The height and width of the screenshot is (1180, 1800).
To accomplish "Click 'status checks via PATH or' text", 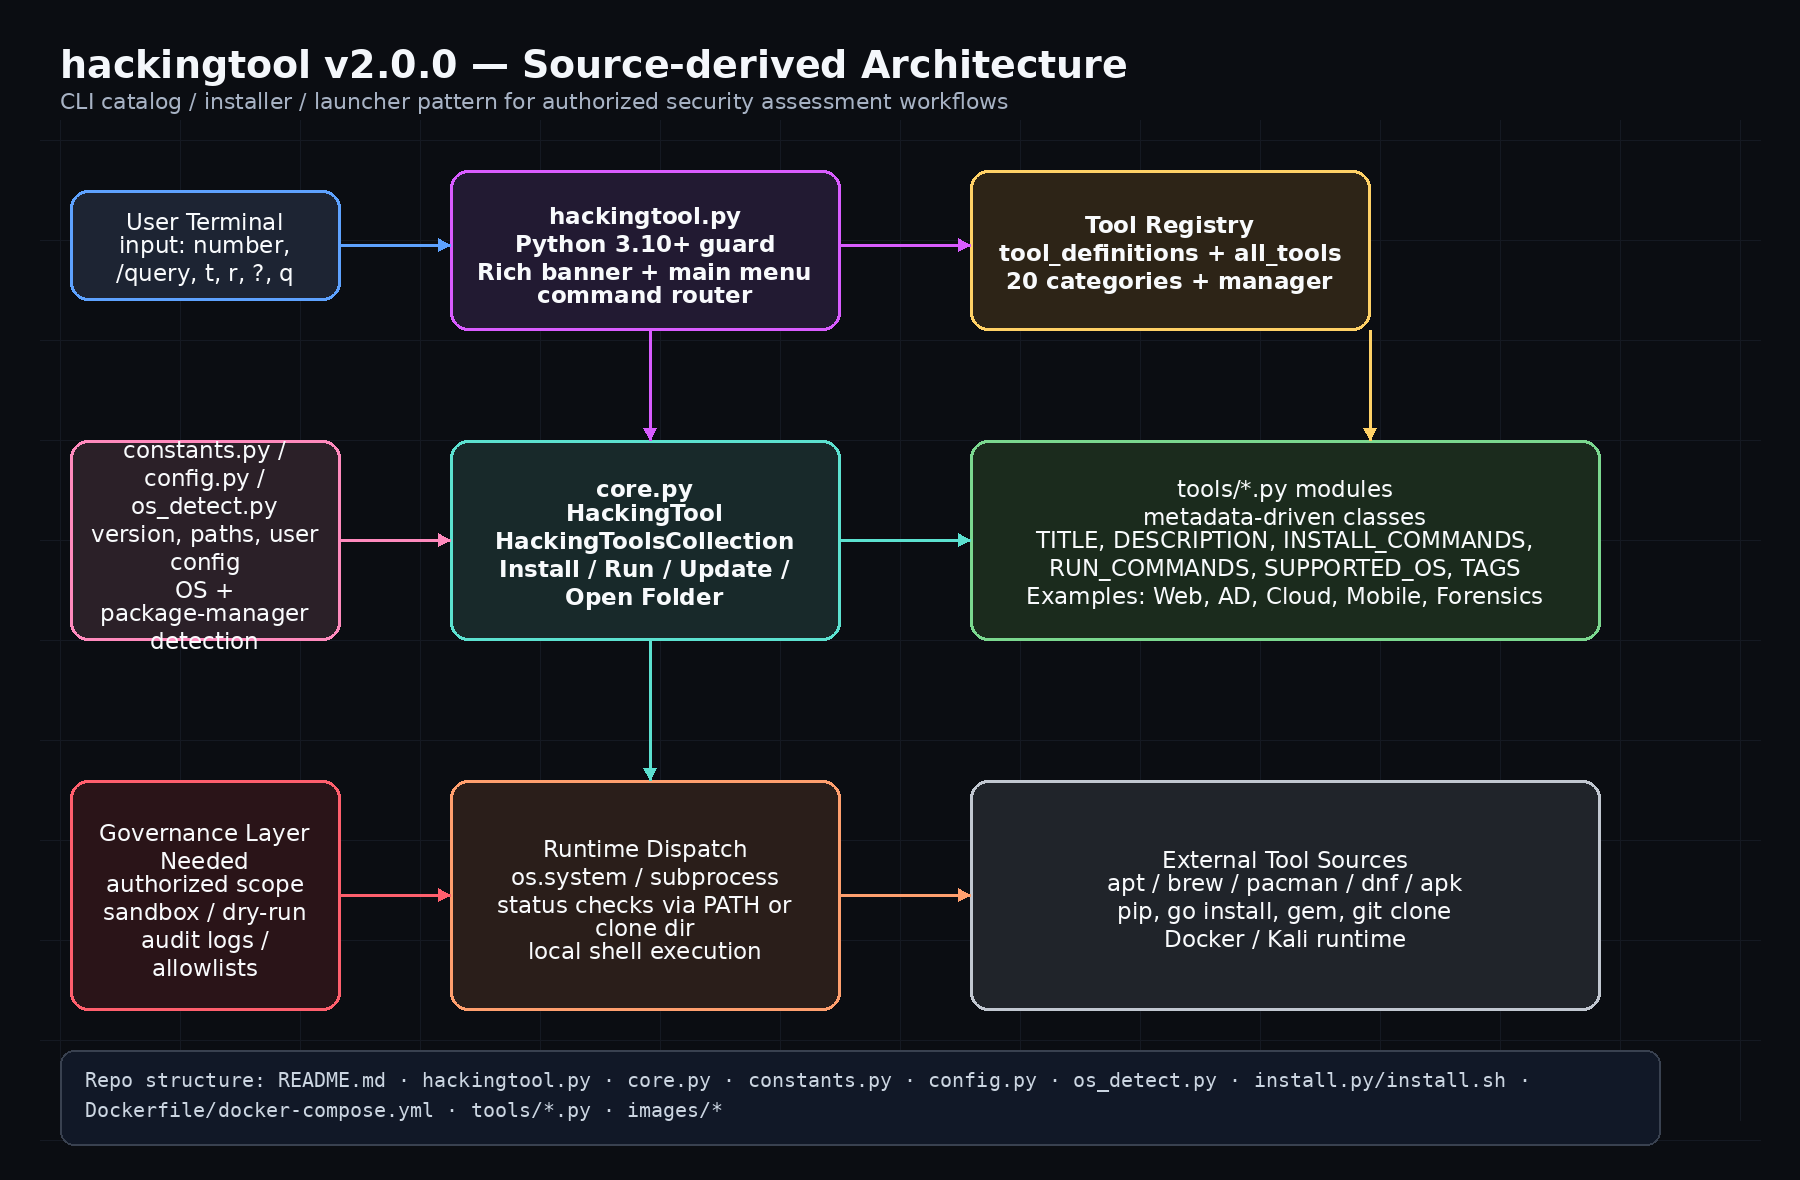I will click(x=644, y=905).
